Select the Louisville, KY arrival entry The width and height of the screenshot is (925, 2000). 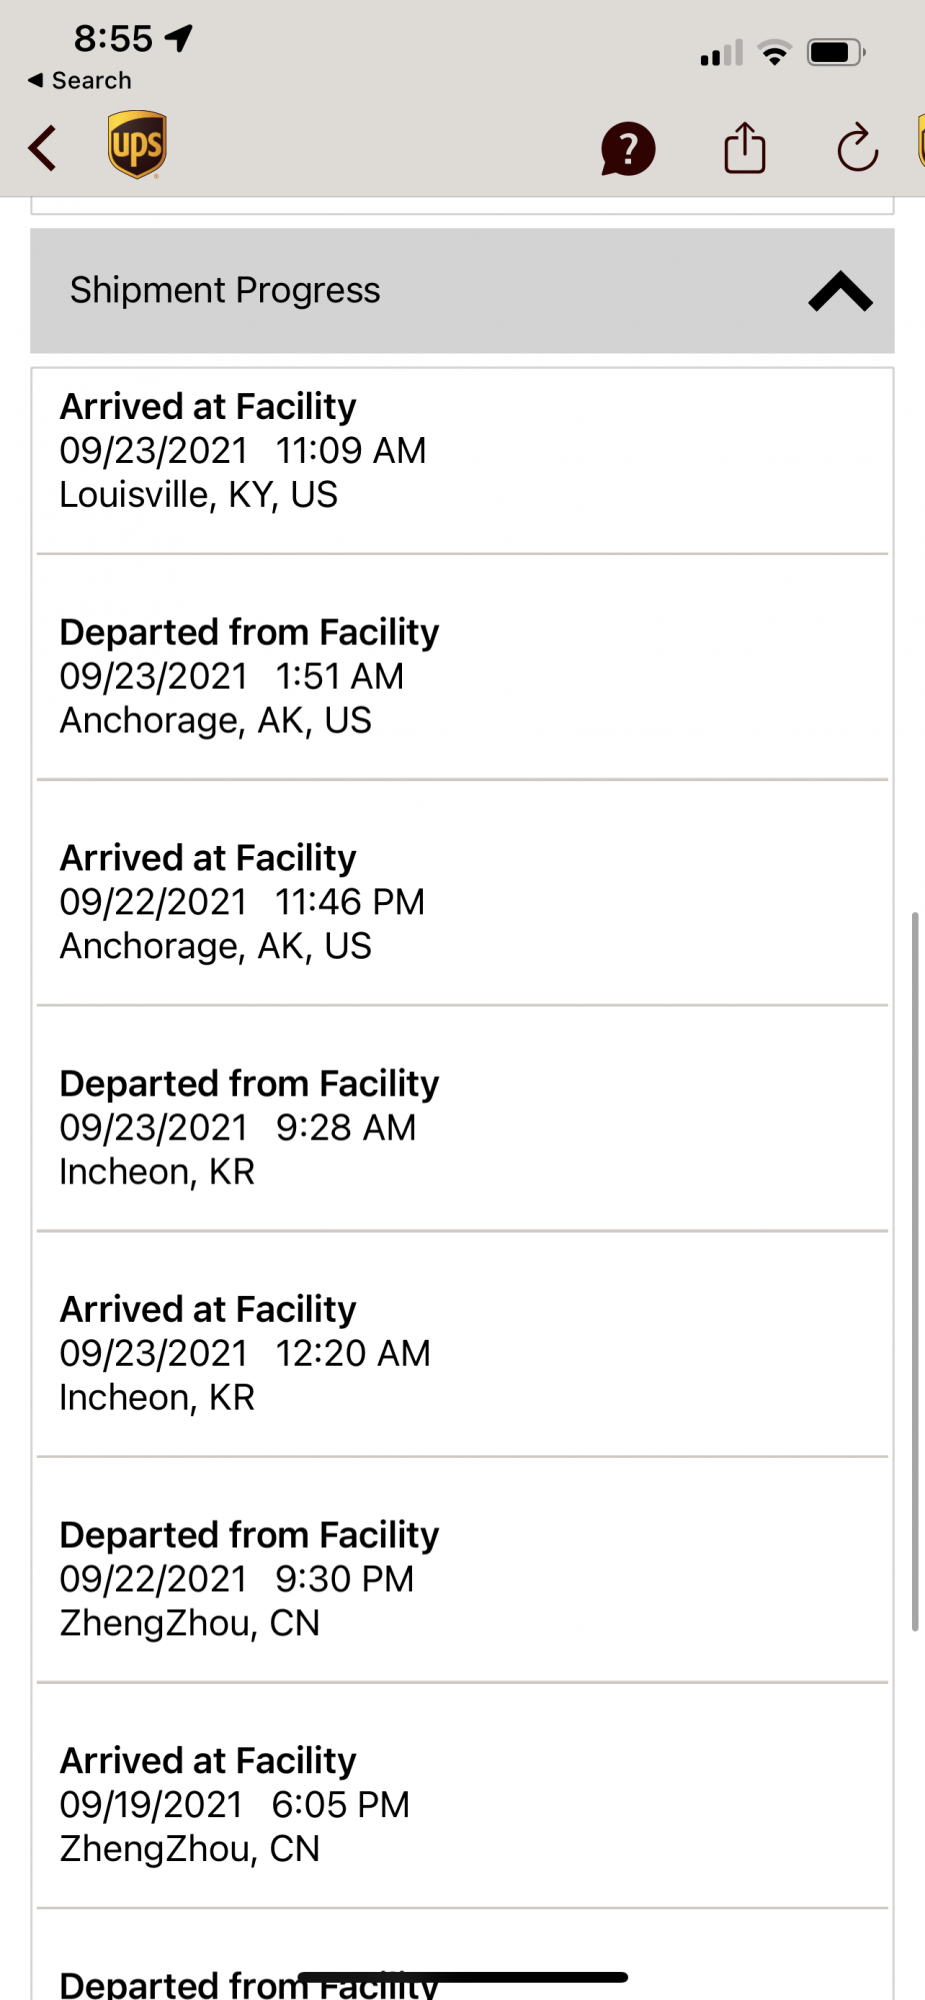(x=460, y=451)
